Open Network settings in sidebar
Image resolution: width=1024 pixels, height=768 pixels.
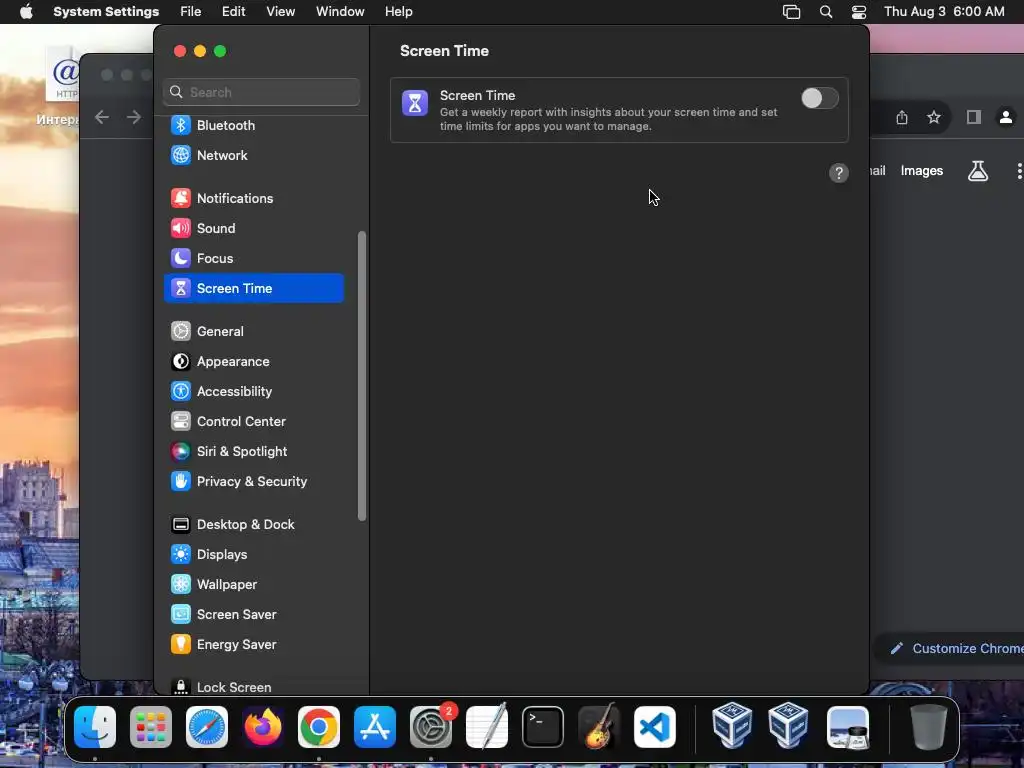tap(254, 155)
